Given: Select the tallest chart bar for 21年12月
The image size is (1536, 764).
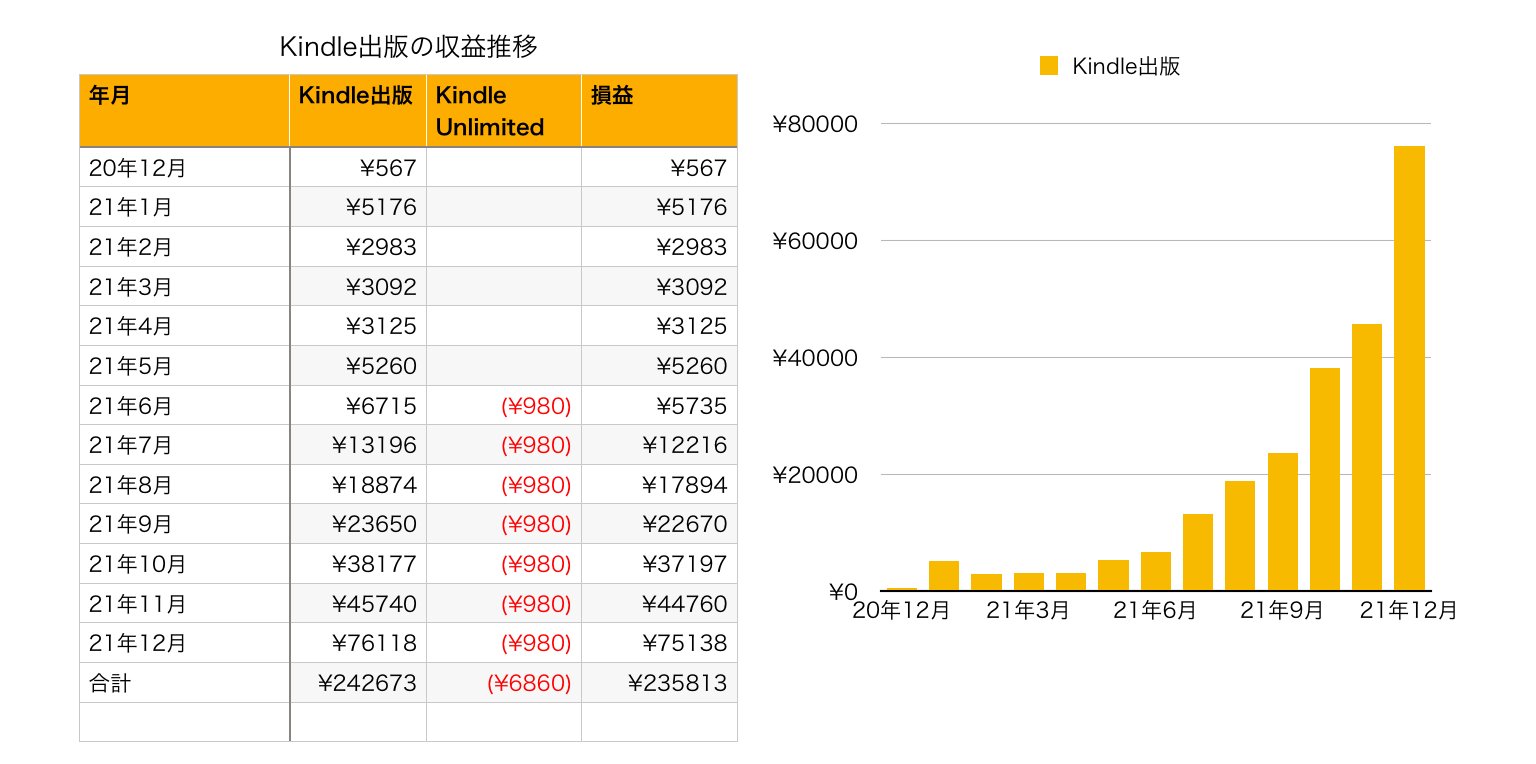Looking at the screenshot, I should click(1409, 368).
